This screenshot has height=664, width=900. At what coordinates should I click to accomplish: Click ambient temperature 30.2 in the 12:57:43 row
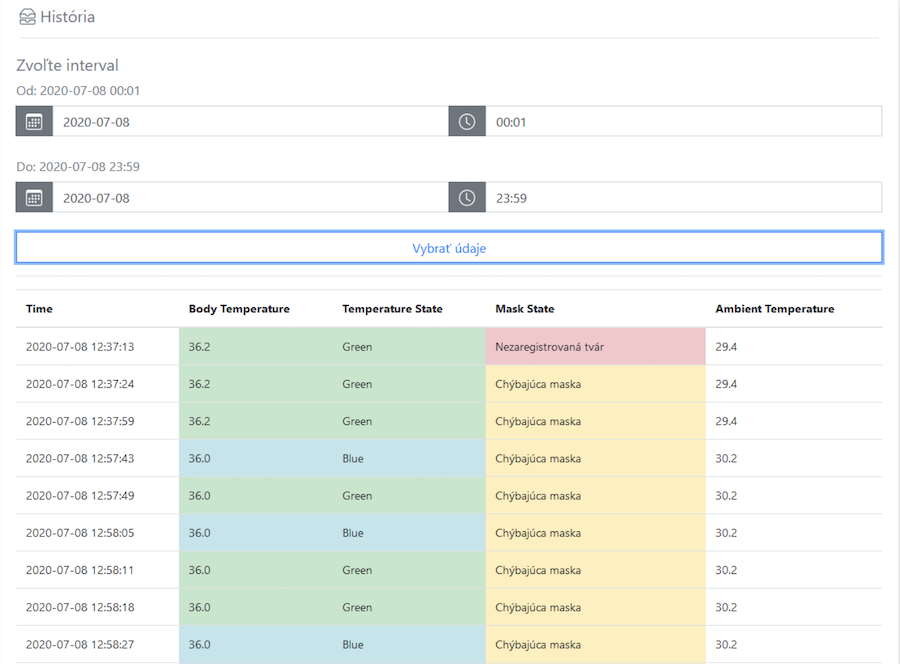(x=726, y=459)
